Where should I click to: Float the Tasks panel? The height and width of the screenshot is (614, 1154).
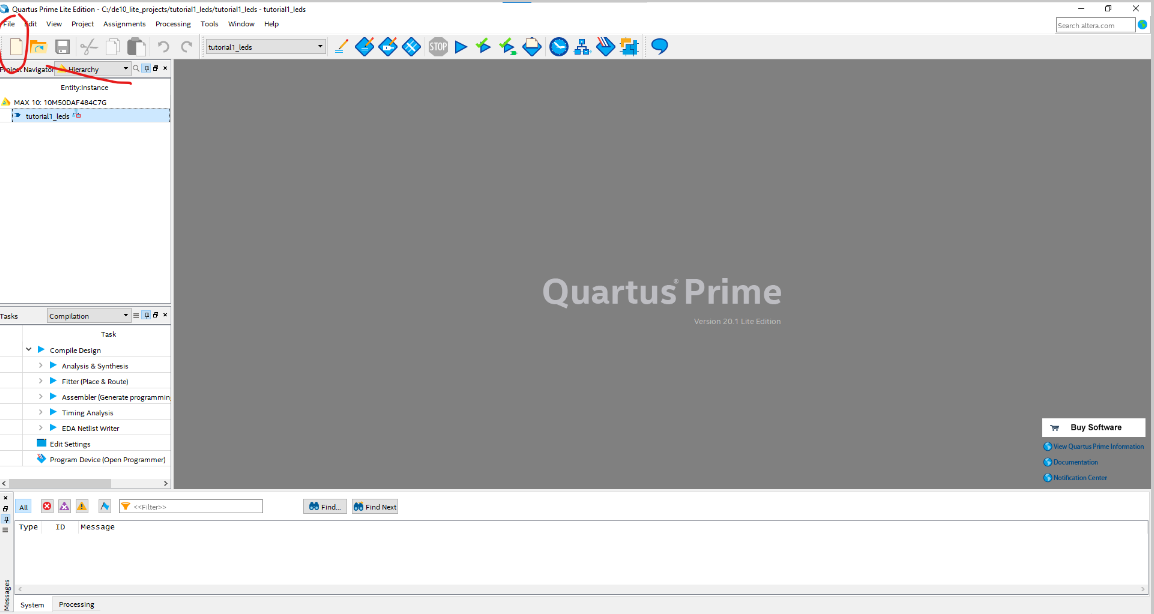pyautogui.click(x=155, y=315)
